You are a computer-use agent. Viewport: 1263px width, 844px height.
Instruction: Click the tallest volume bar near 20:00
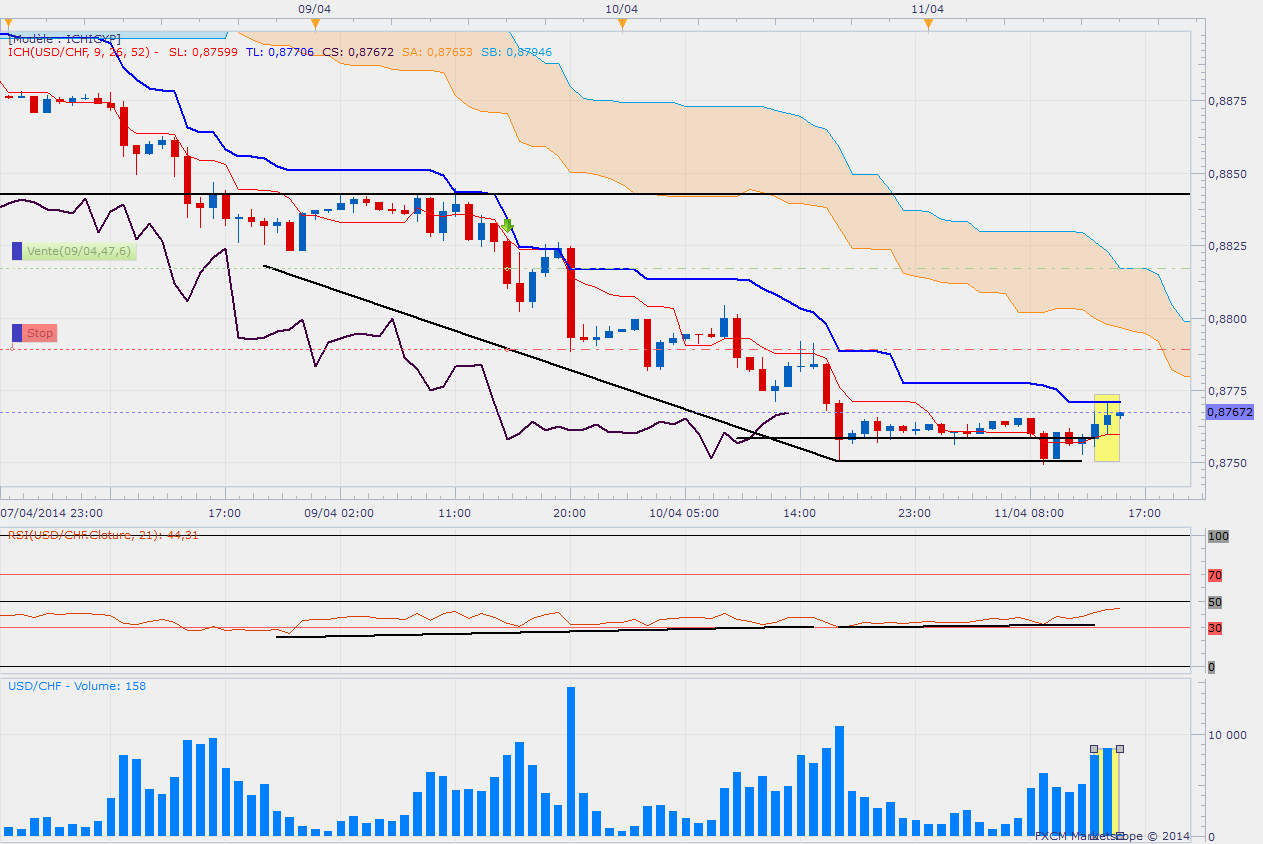pos(570,760)
